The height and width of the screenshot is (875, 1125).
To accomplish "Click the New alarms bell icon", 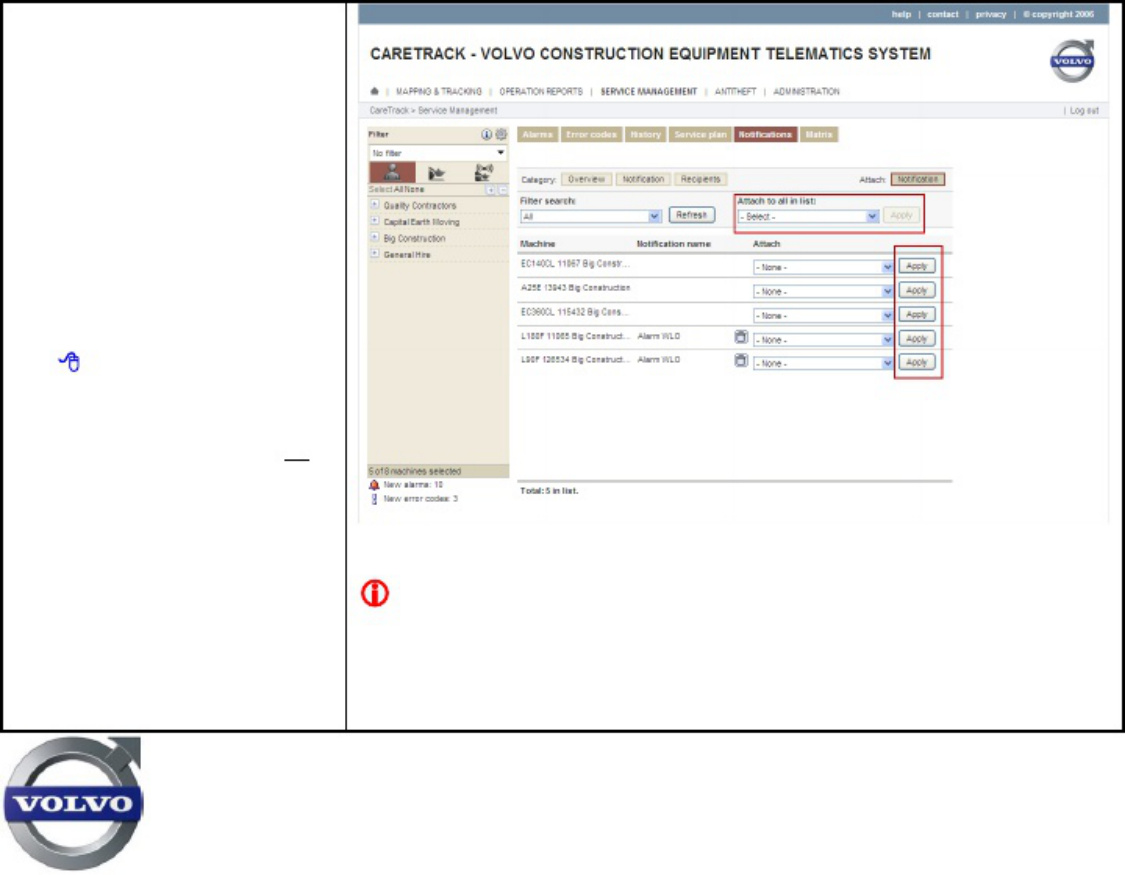I will (x=374, y=485).
